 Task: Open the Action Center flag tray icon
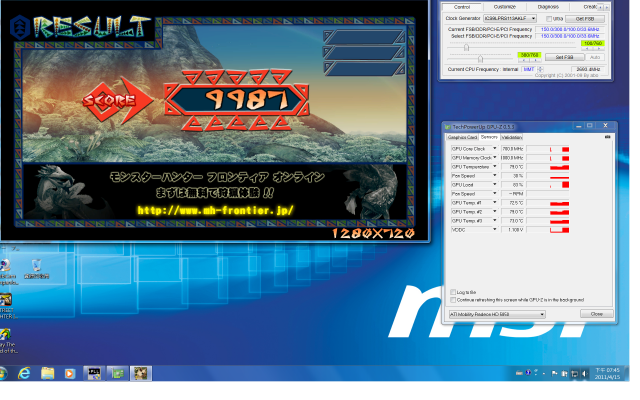[554, 373]
